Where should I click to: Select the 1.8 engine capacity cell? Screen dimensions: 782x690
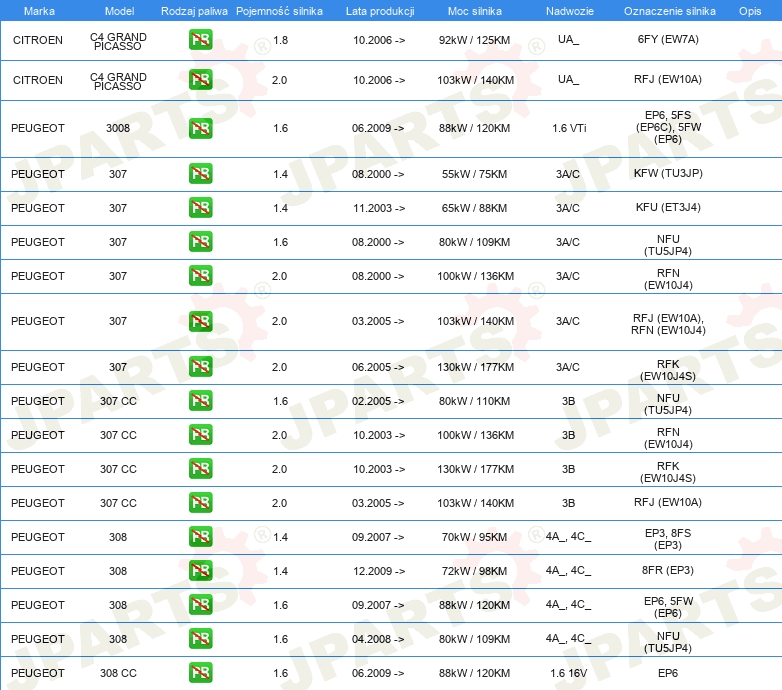click(280, 40)
